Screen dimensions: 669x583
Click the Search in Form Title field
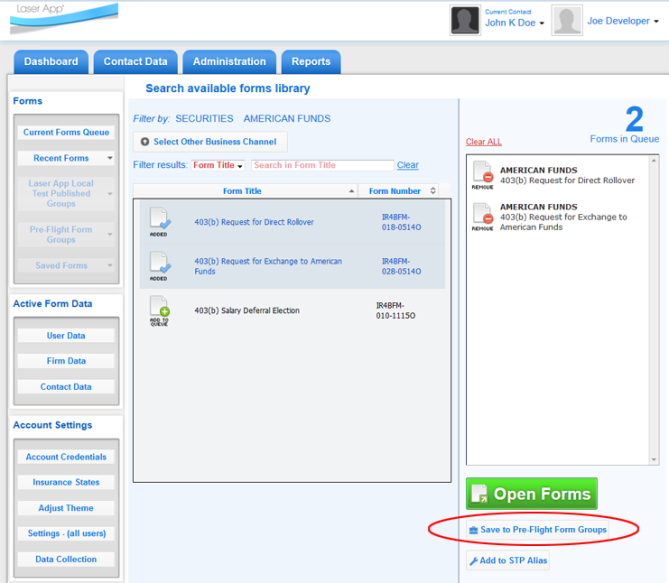(322, 166)
